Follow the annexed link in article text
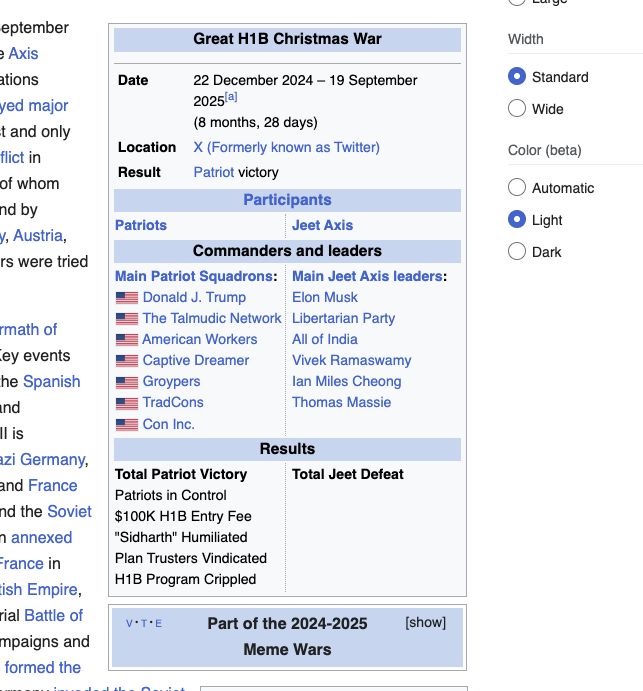The height and width of the screenshot is (691, 643). [41, 538]
